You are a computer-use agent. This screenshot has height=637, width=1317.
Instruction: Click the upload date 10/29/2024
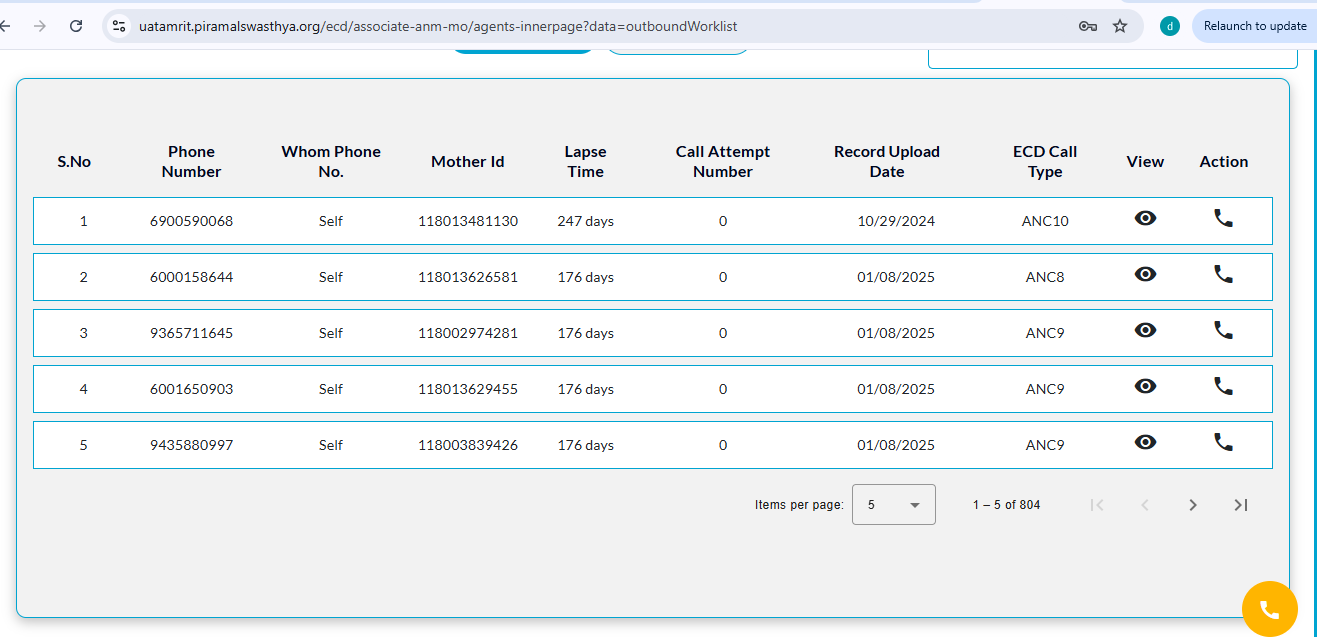click(896, 221)
